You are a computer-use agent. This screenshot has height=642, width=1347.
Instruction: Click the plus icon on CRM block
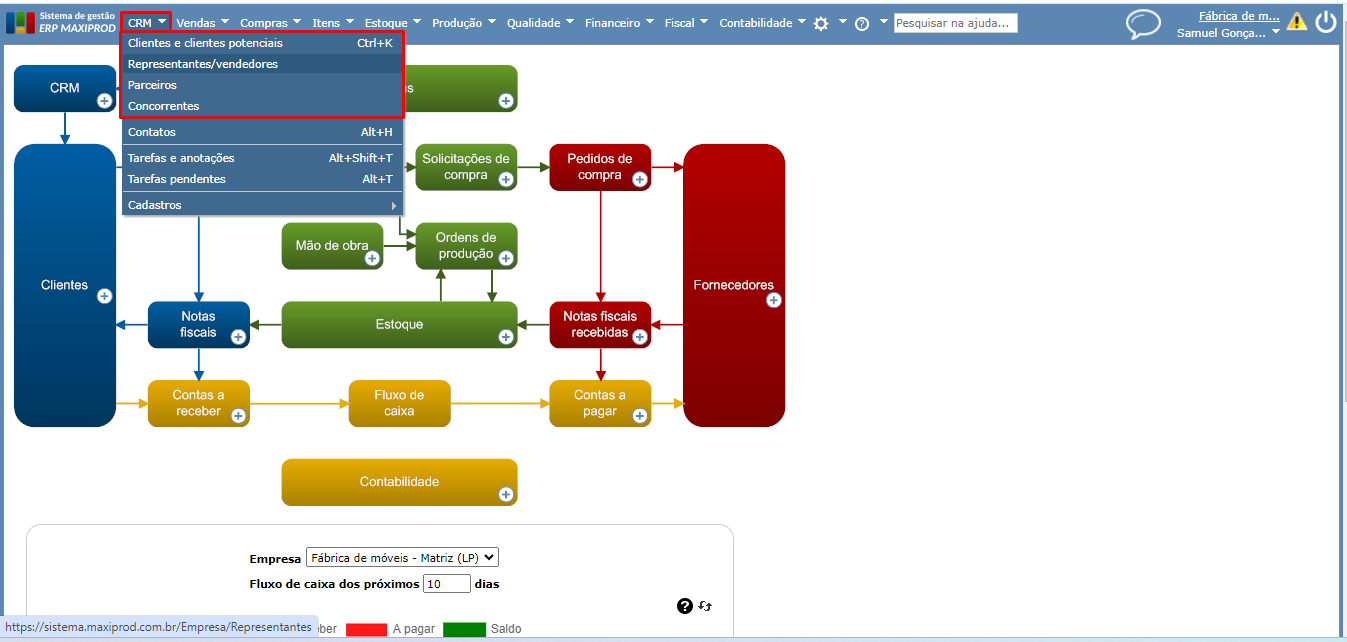pyautogui.click(x=104, y=101)
